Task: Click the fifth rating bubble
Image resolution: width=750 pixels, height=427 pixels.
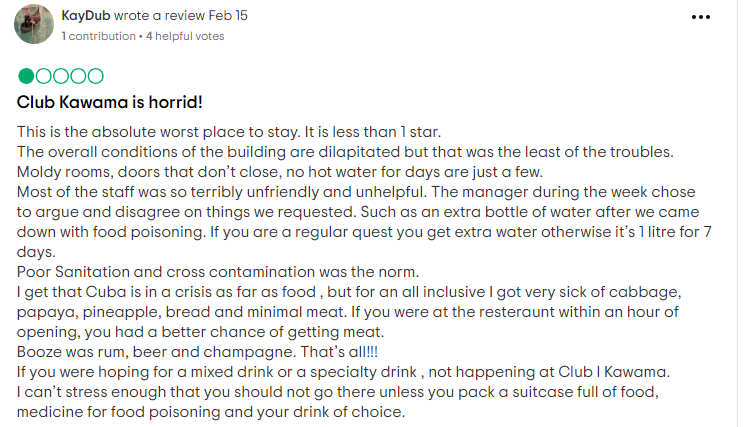Action: tap(94, 76)
